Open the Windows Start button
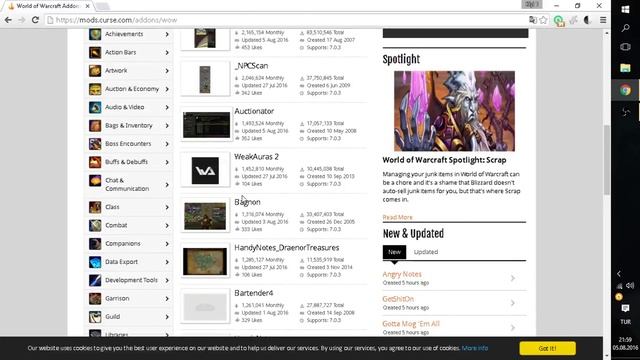Image resolution: width=640 pixels, height=360 pixels. (x=625, y=9)
